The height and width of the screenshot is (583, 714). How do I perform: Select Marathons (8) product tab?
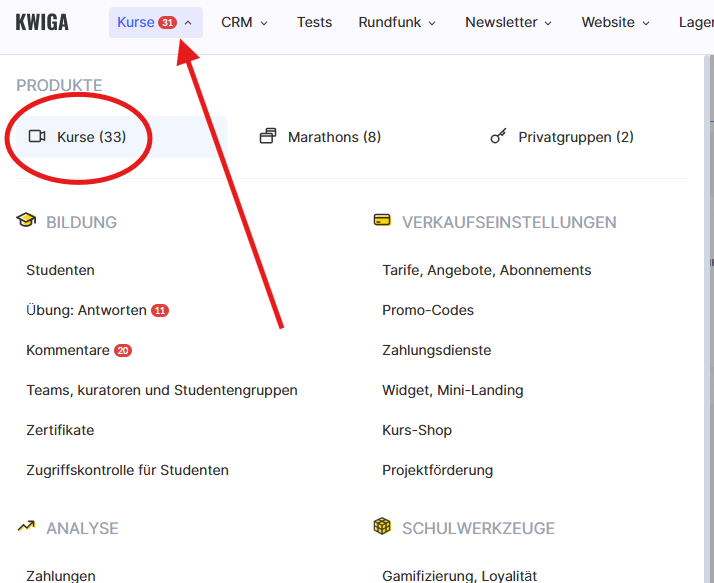coord(333,137)
